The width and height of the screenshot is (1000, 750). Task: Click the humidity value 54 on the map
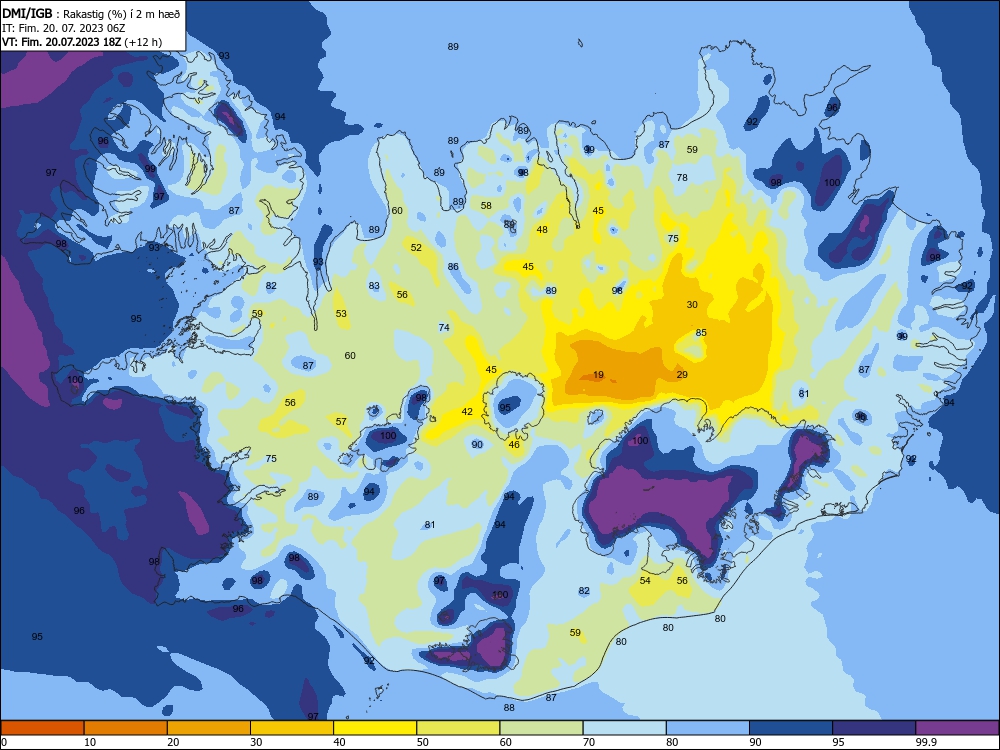click(645, 580)
